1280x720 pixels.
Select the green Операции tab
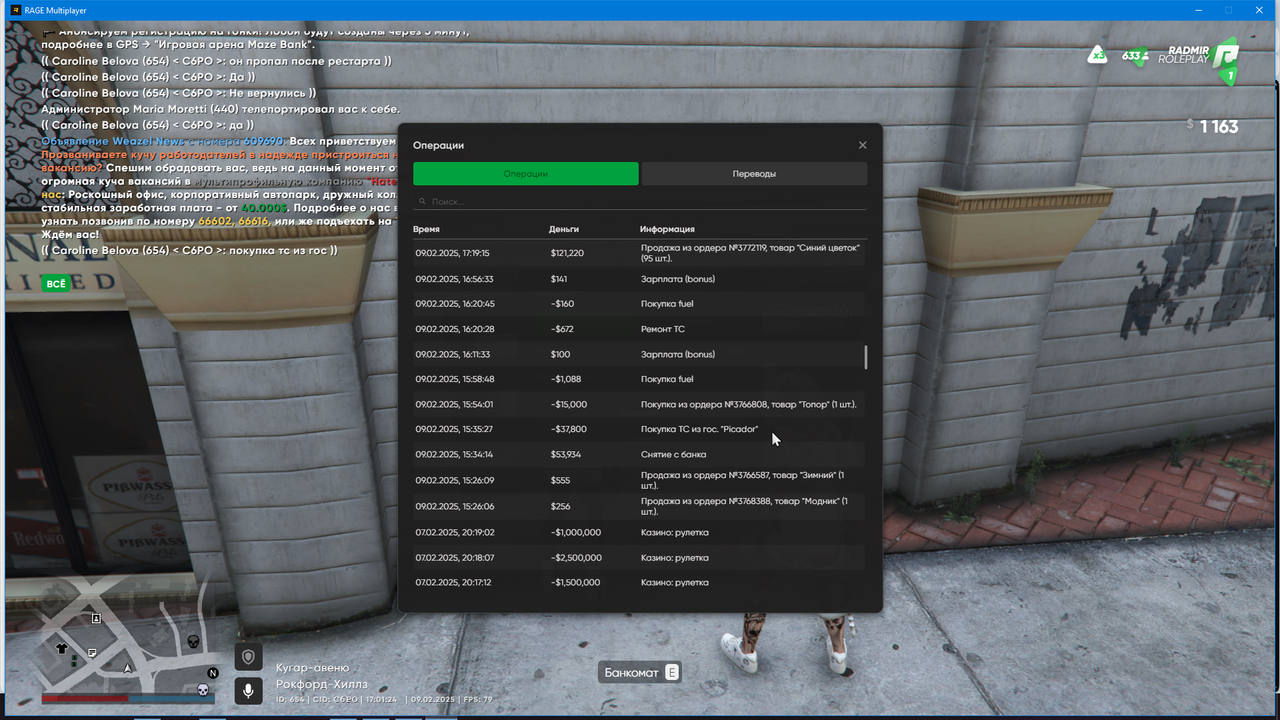click(526, 174)
